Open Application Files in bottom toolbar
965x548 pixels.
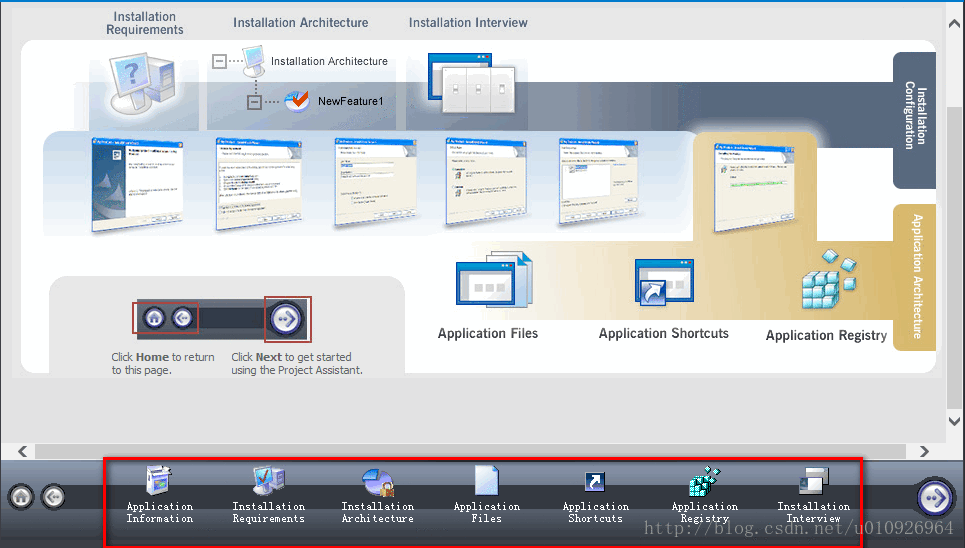point(486,495)
